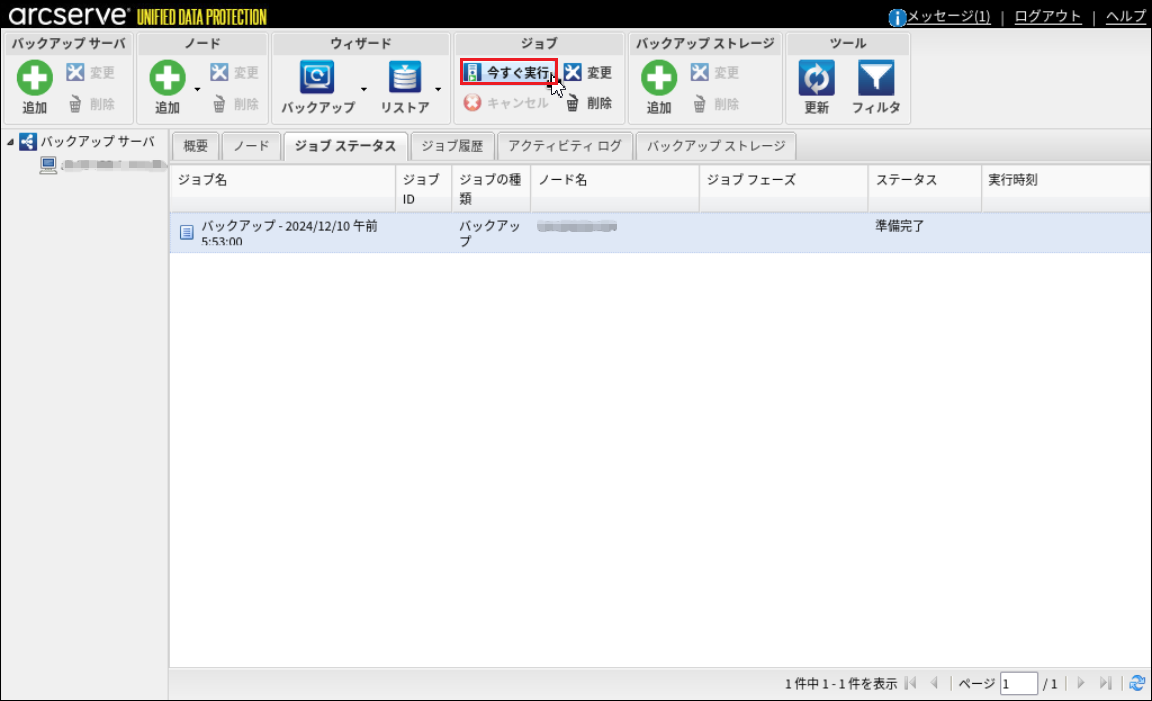This screenshot has height=701, width=1152.
Task: Expand the Node add dropdown arrow
Action: pos(198,90)
